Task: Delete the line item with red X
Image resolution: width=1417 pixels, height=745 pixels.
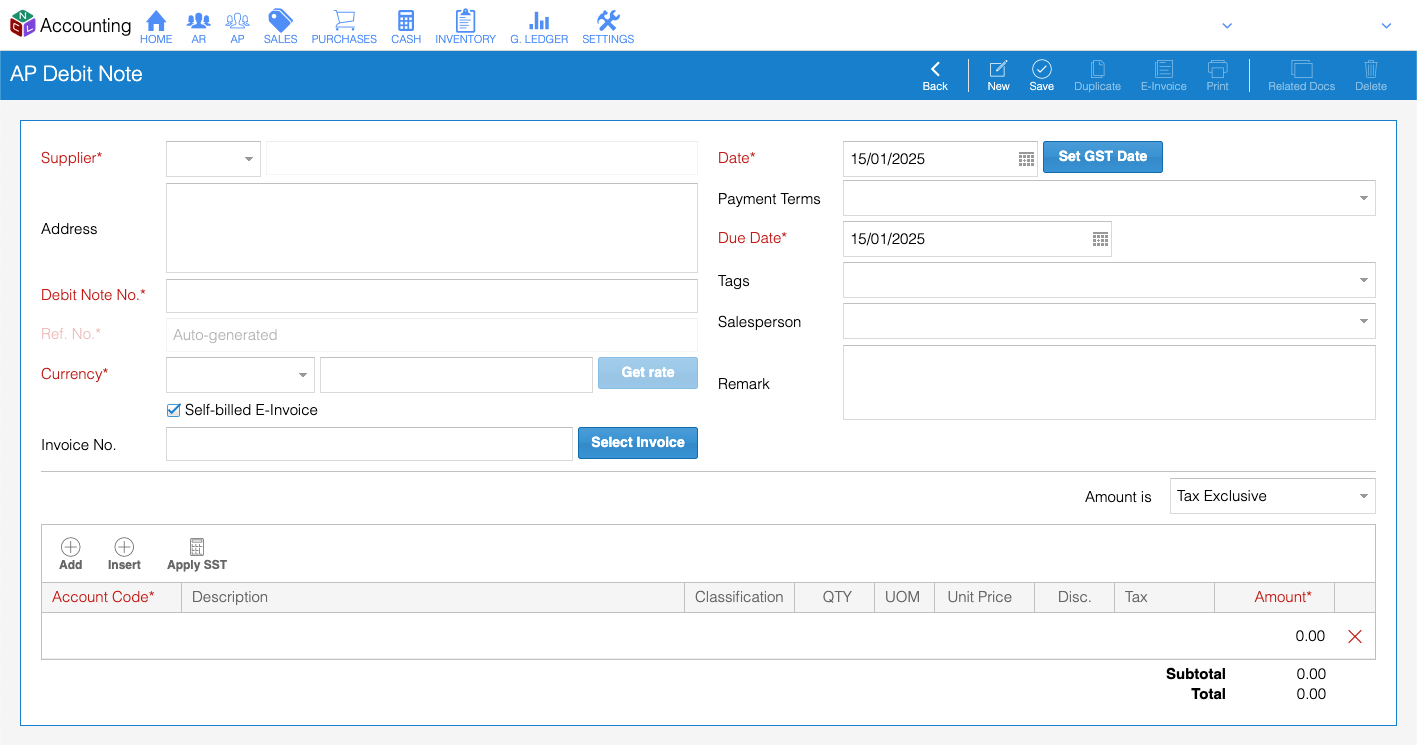Action: click(1355, 637)
